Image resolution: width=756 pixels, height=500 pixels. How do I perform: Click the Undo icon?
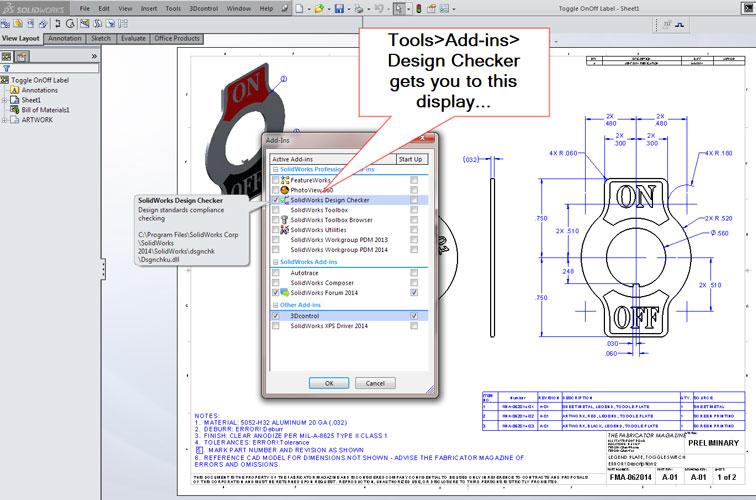point(378,8)
